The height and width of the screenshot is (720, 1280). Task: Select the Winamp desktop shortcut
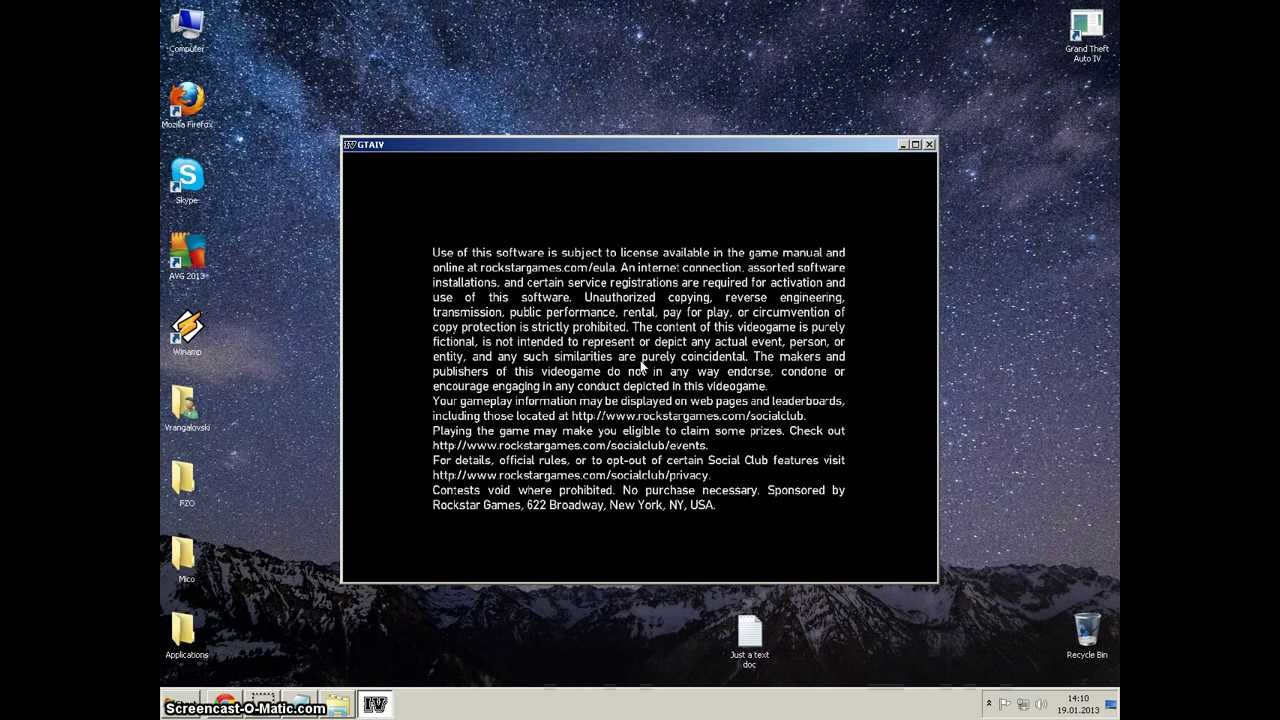point(187,333)
